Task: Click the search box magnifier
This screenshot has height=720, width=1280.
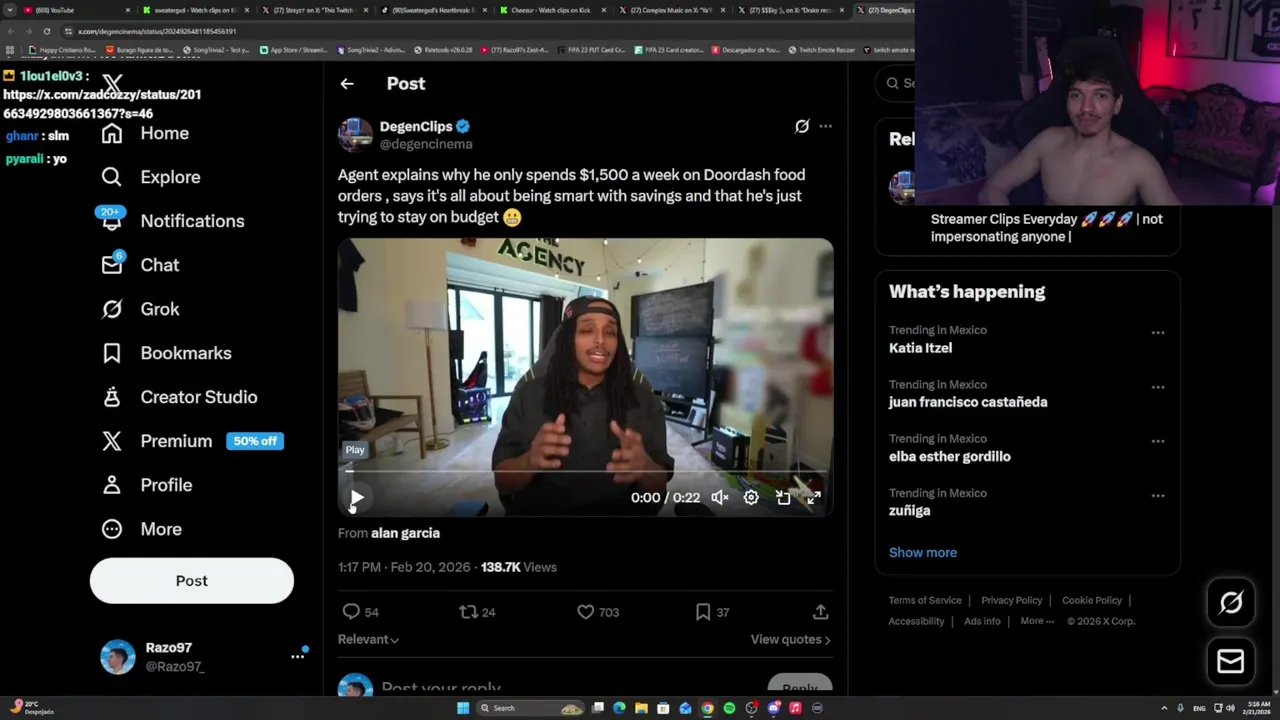Action: coord(893,83)
